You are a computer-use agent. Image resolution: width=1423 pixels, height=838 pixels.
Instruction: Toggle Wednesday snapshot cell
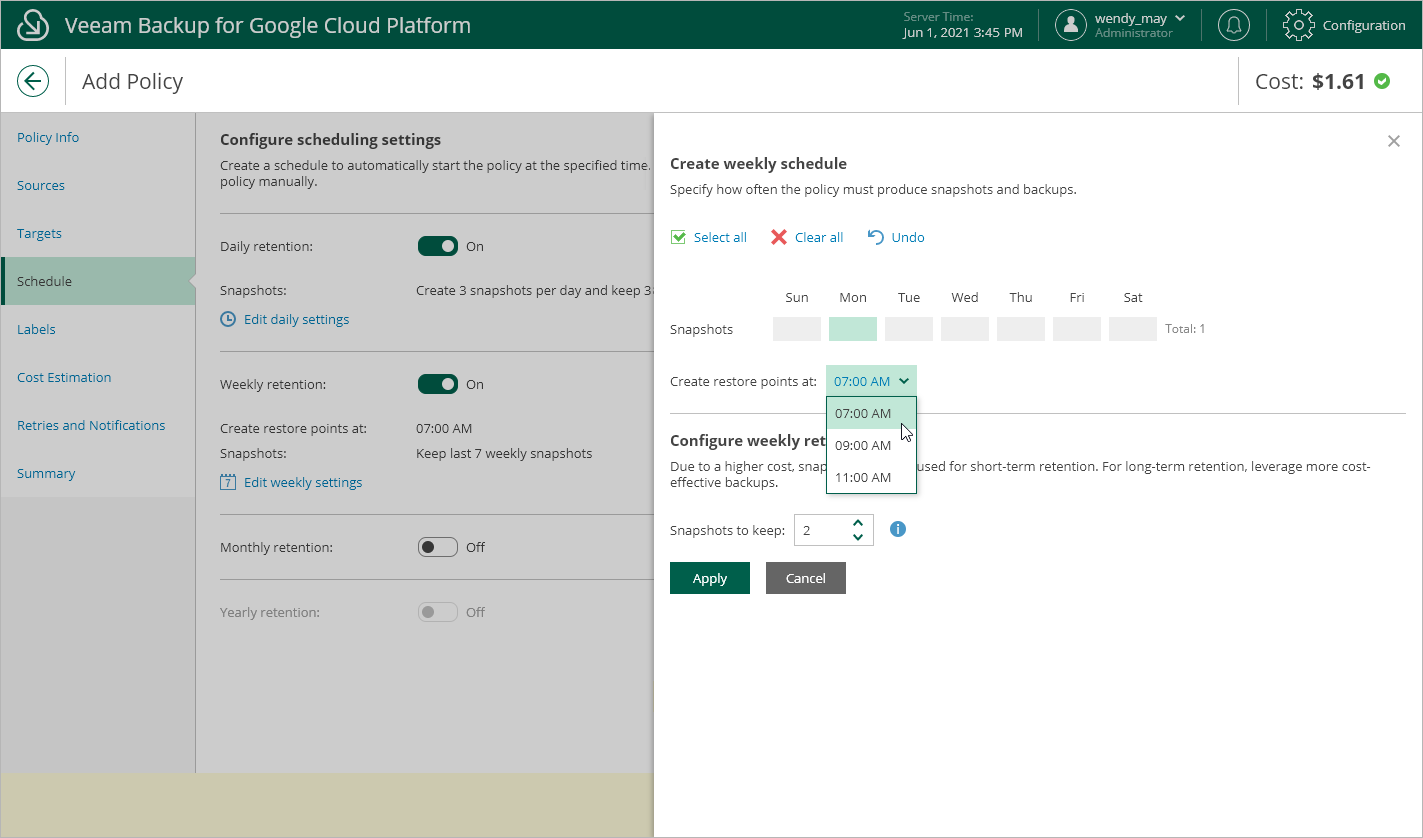pyautogui.click(x=965, y=329)
